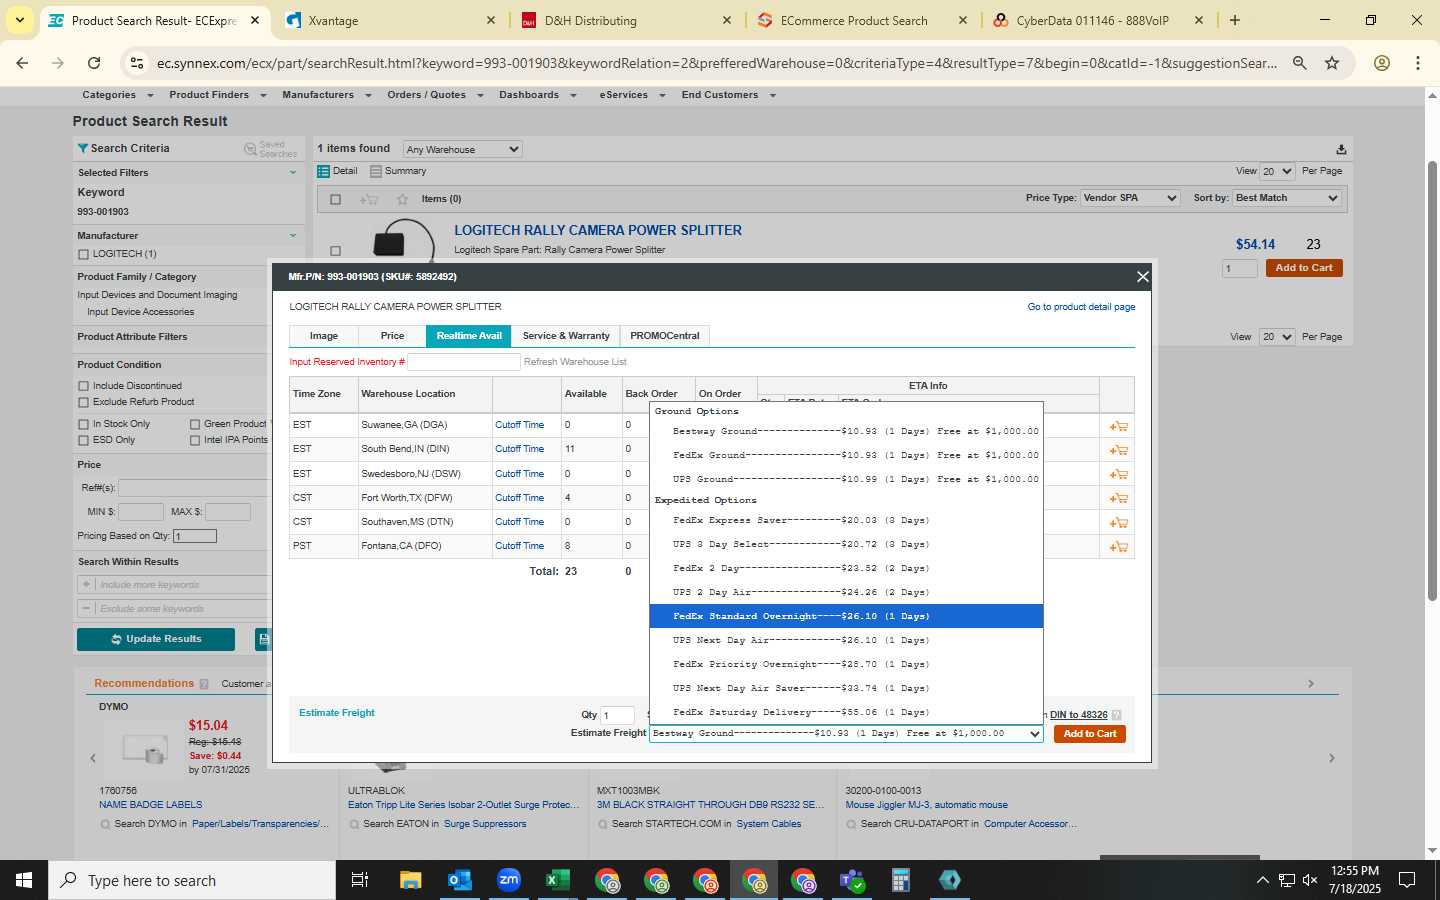Open Excel from the taskbar

click(557, 880)
